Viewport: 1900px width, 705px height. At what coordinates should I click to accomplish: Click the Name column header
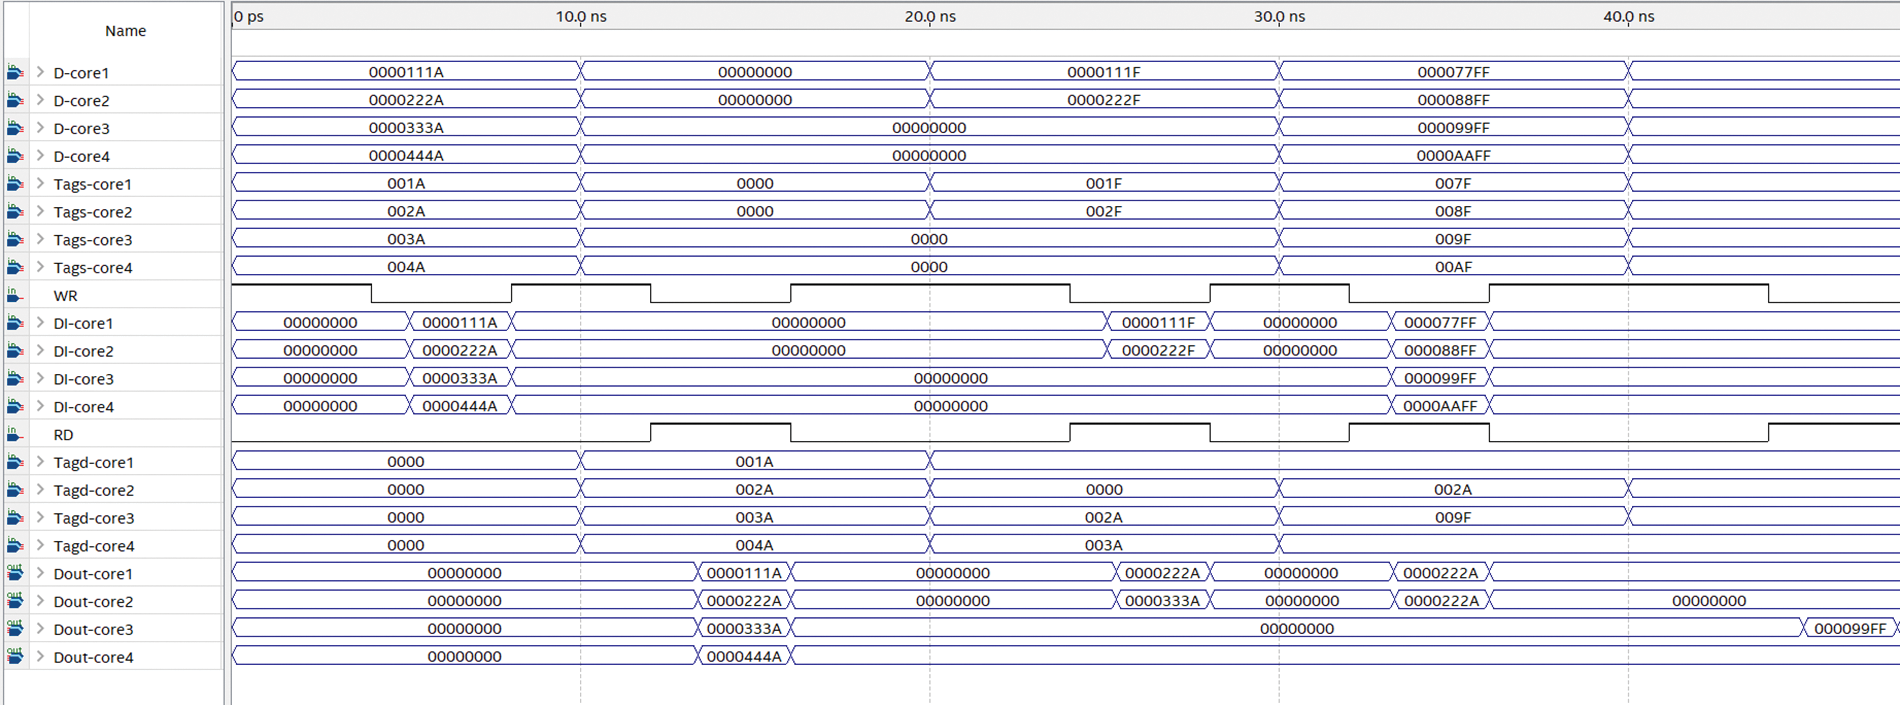pyautogui.click(x=125, y=31)
